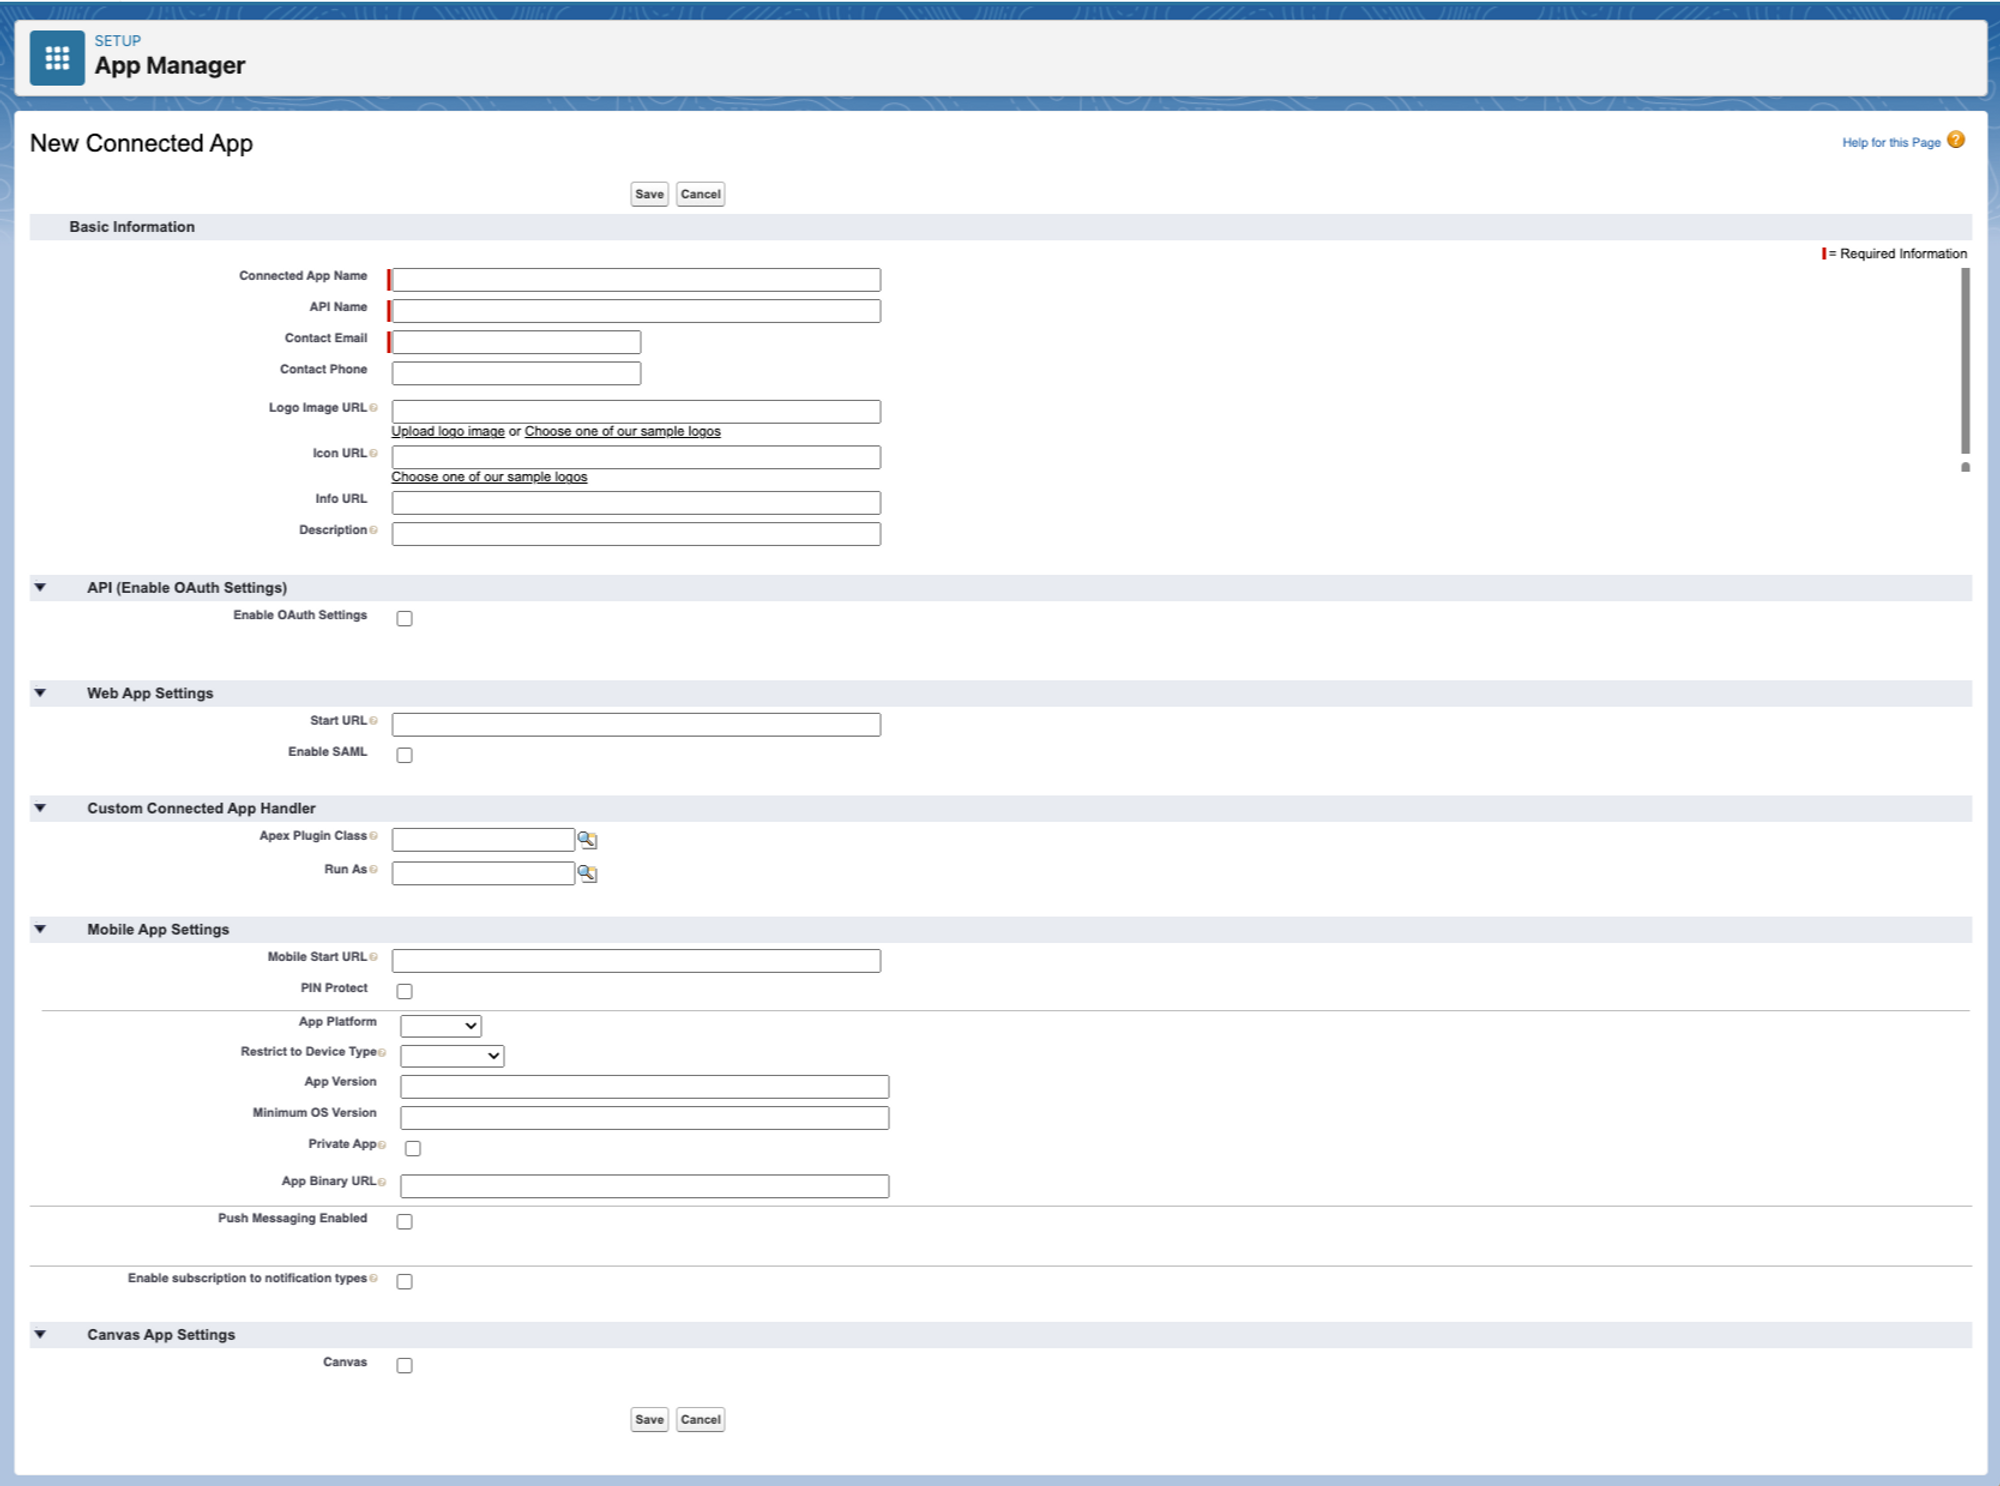Click the orange help question mark icon
Image resolution: width=2000 pixels, height=1486 pixels.
coord(1956,140)
